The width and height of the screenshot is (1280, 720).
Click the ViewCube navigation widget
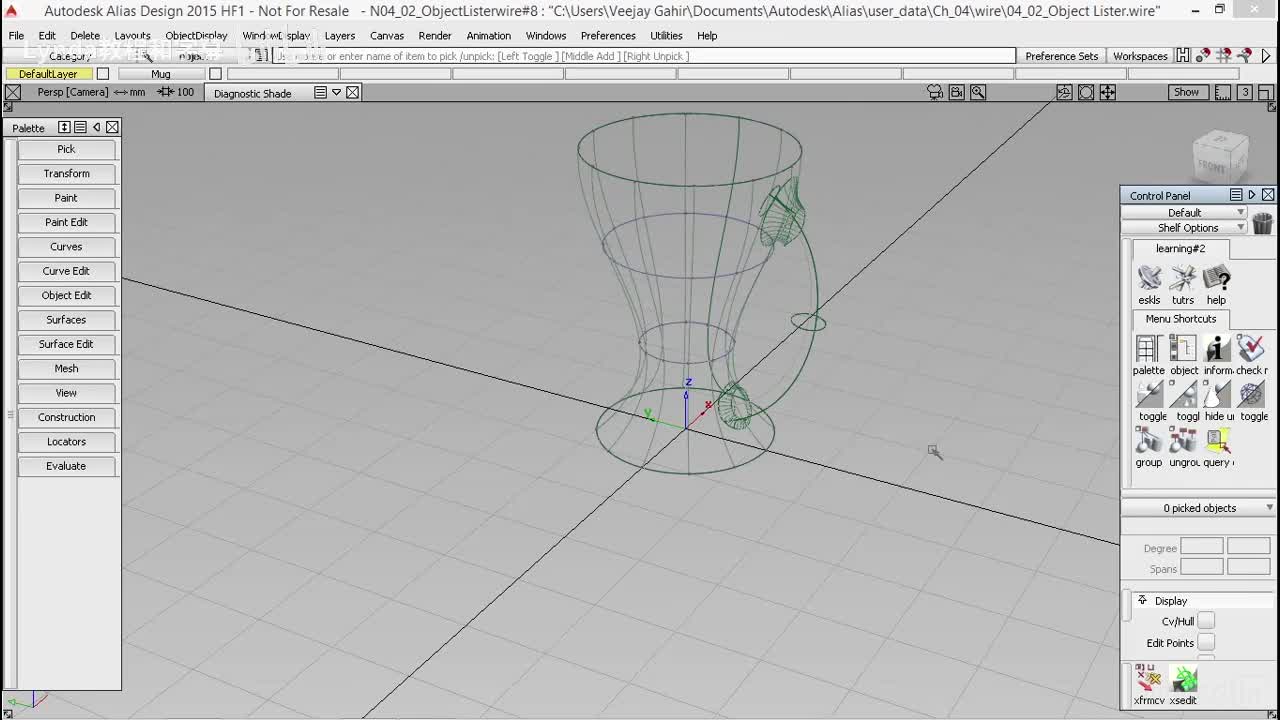coord(1221,156)
